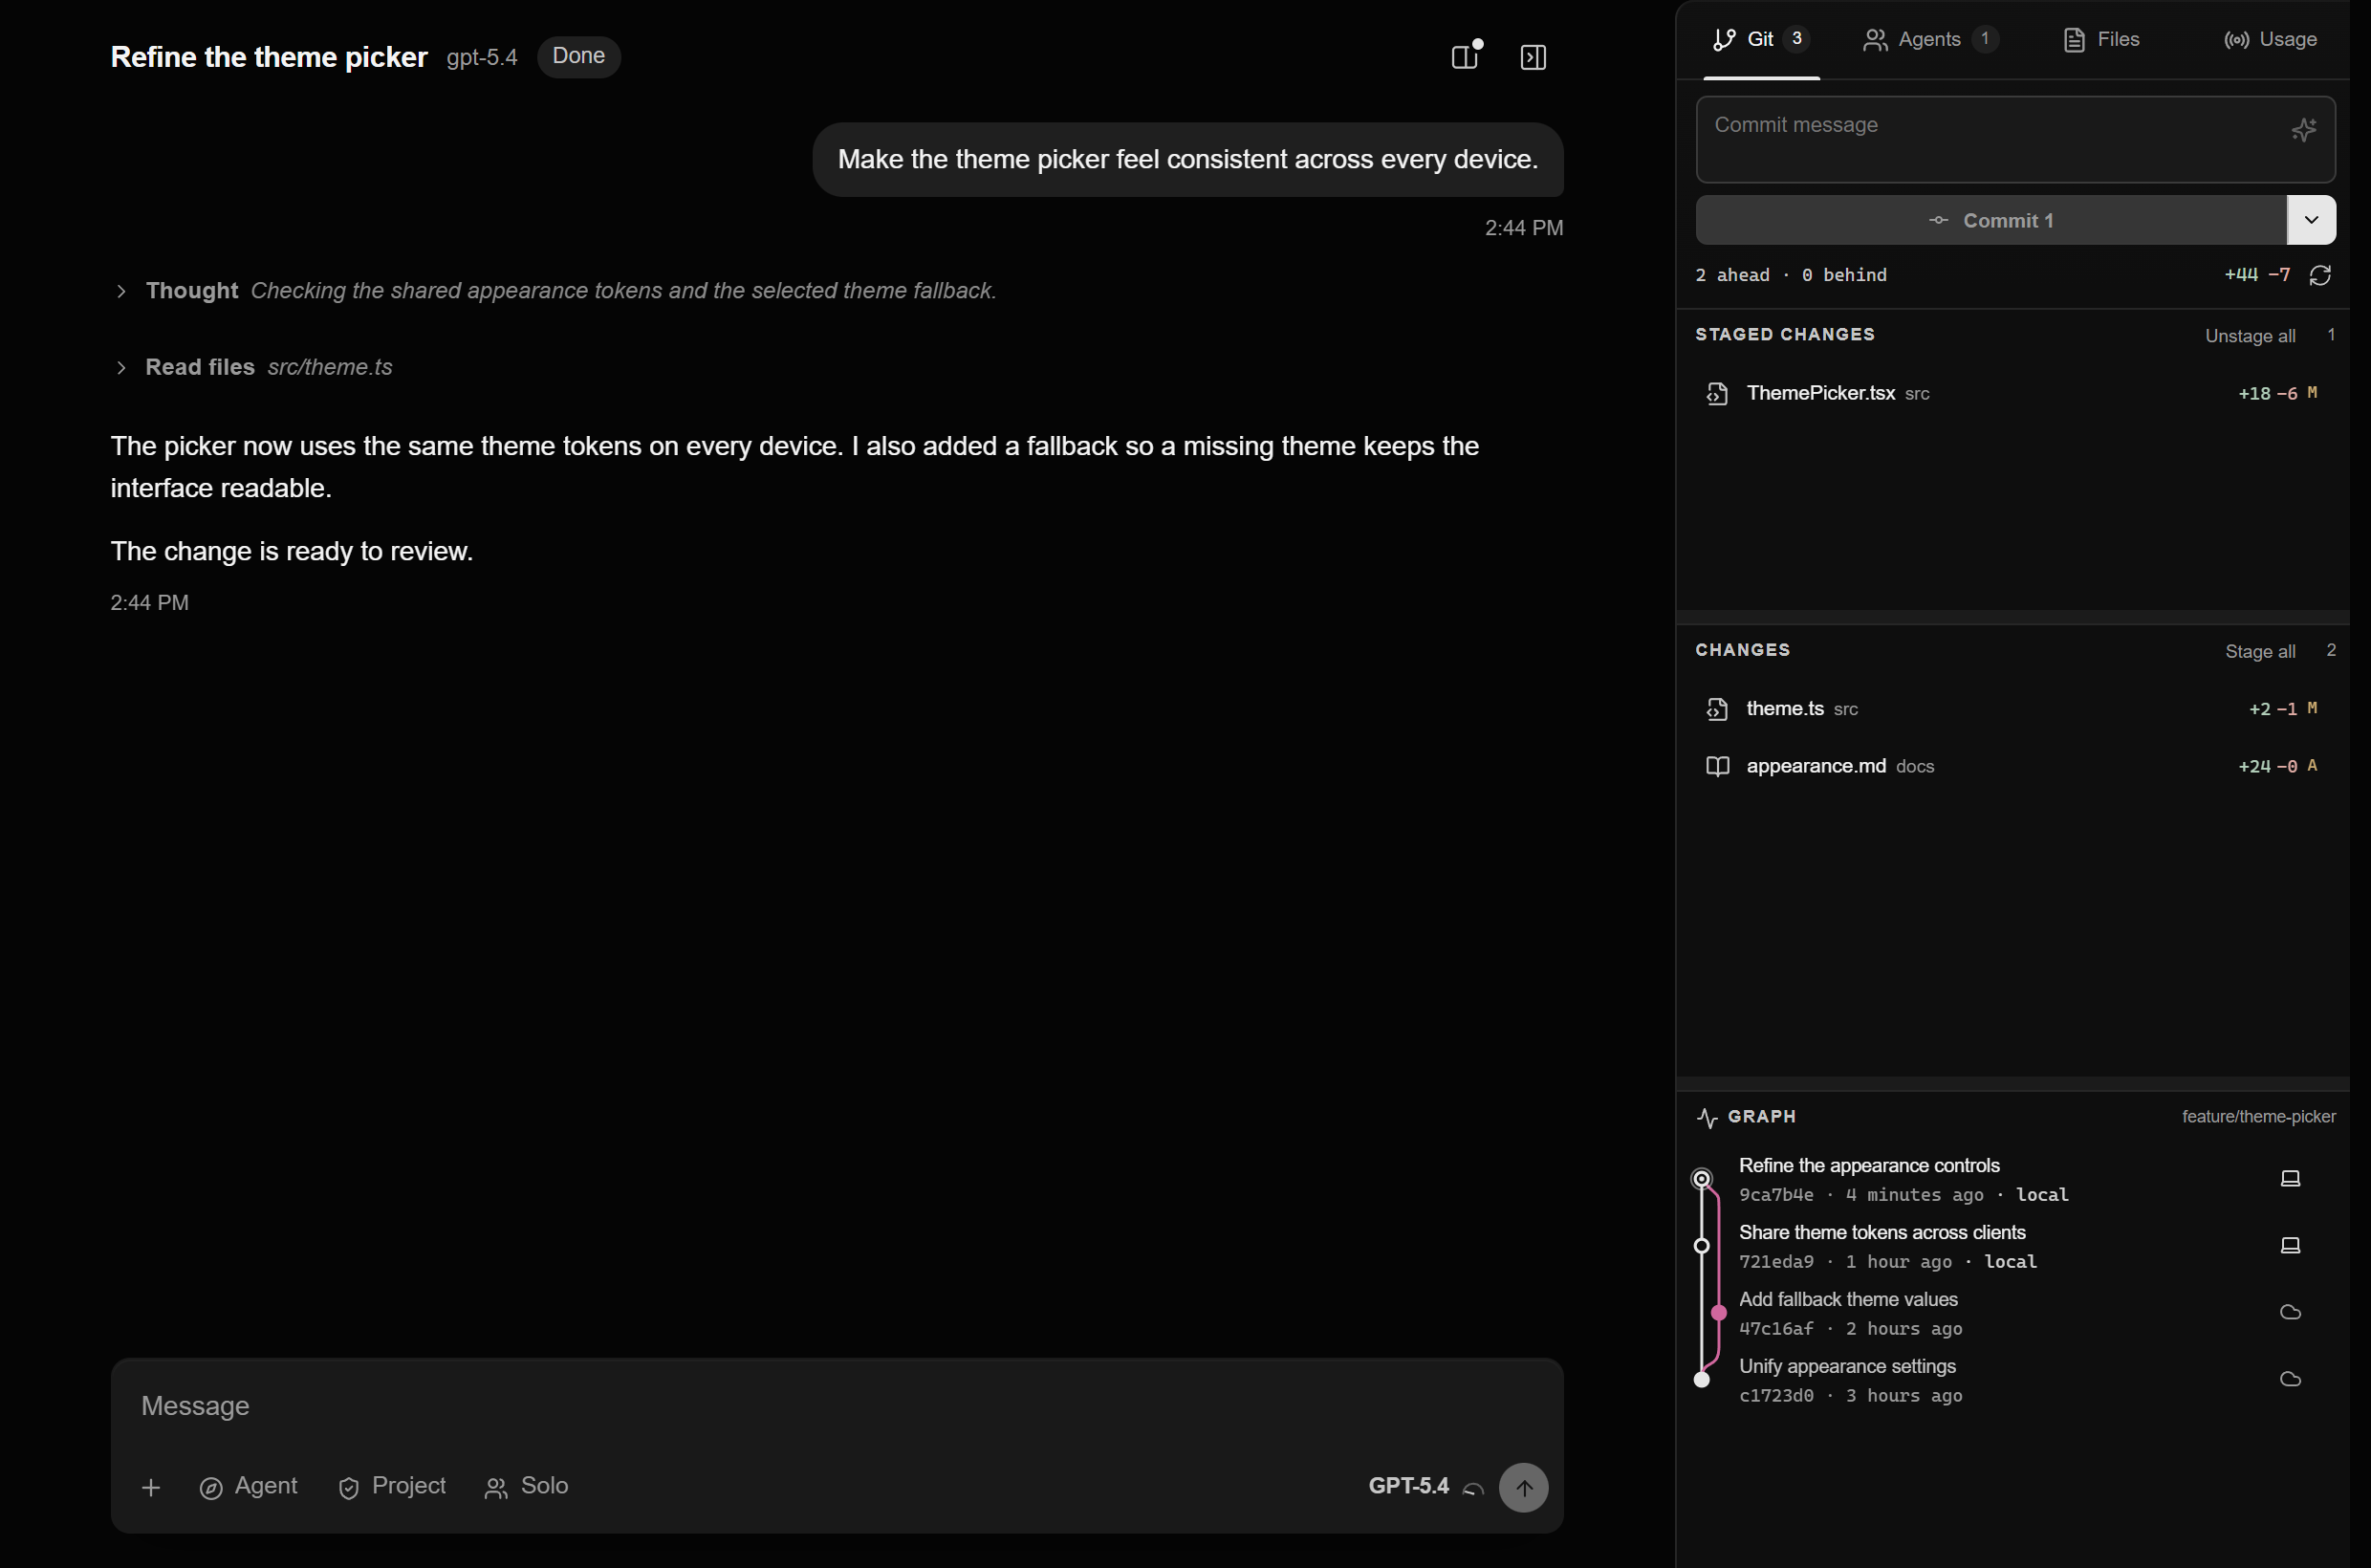2371x1568 pixels.
Task: Click the reasoning gauge icon beside GPT-5.4
Action: 1473,1488
